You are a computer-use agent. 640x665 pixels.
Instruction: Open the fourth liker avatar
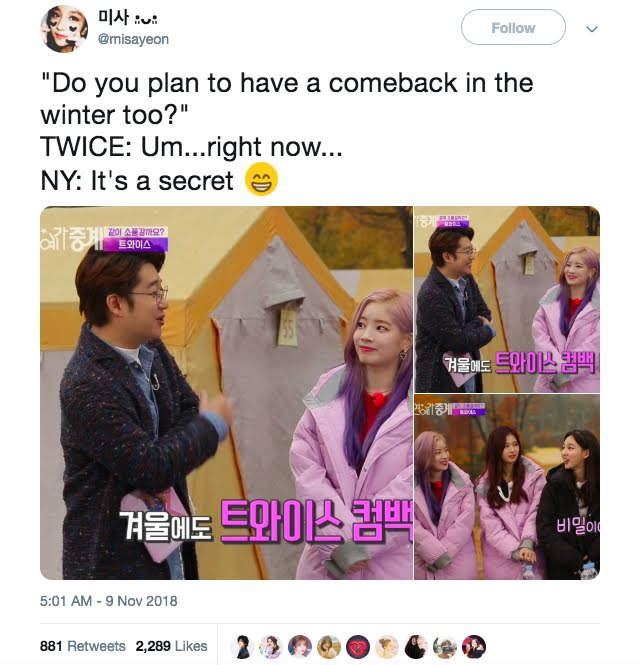329,647
